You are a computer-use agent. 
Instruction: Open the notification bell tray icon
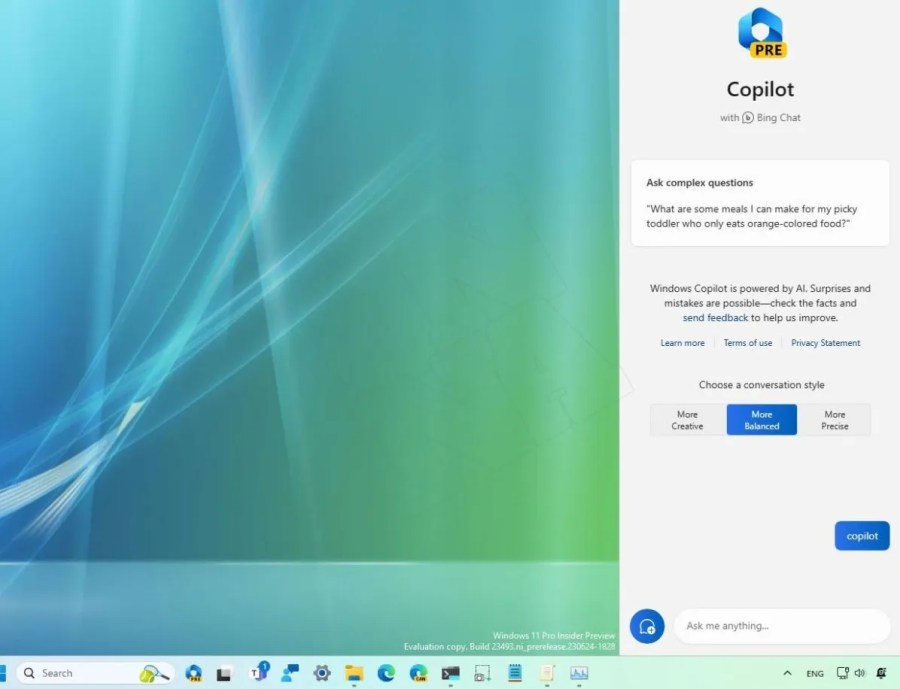coord(882,673)
